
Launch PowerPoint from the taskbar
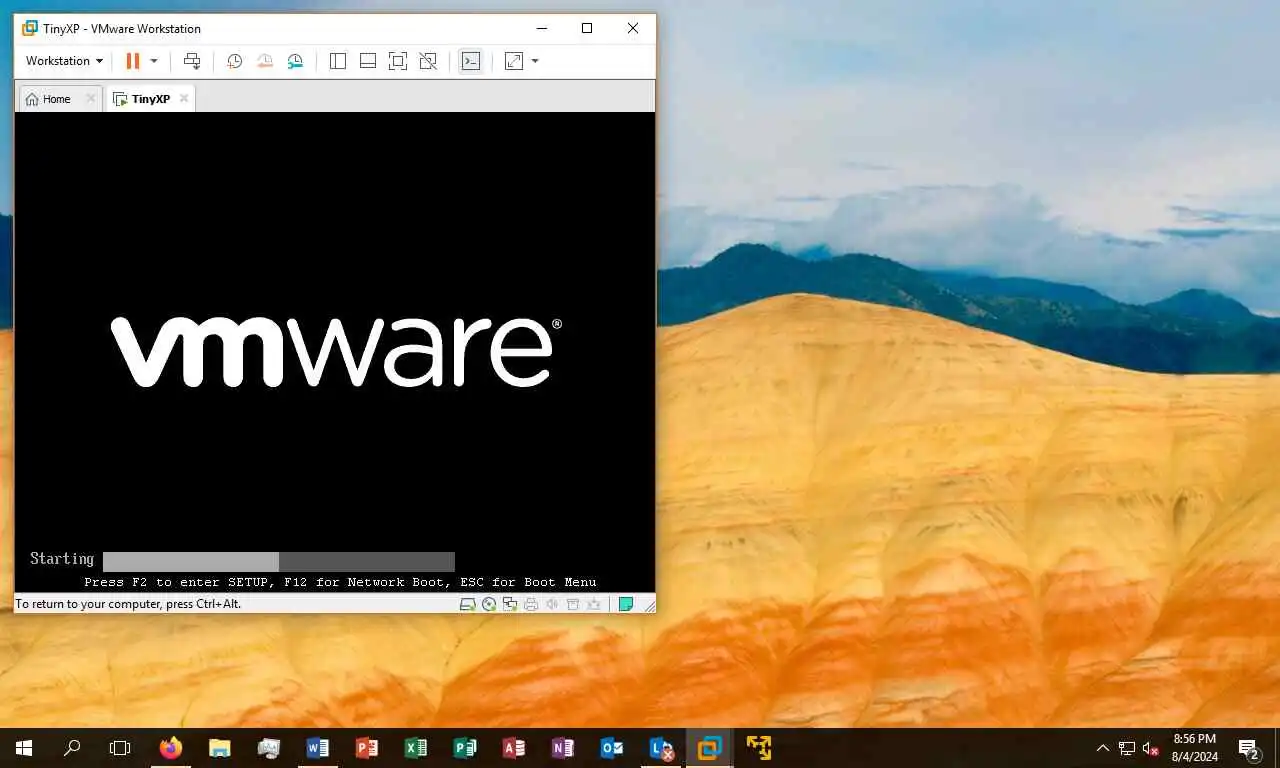coord(367,748)
